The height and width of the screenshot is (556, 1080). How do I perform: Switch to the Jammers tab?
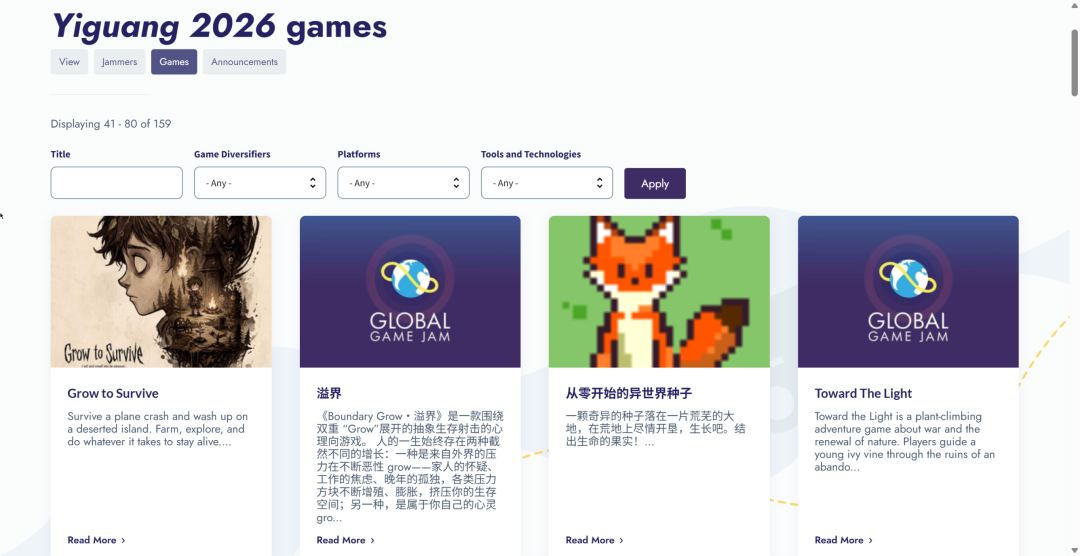(x=119, y=62)
